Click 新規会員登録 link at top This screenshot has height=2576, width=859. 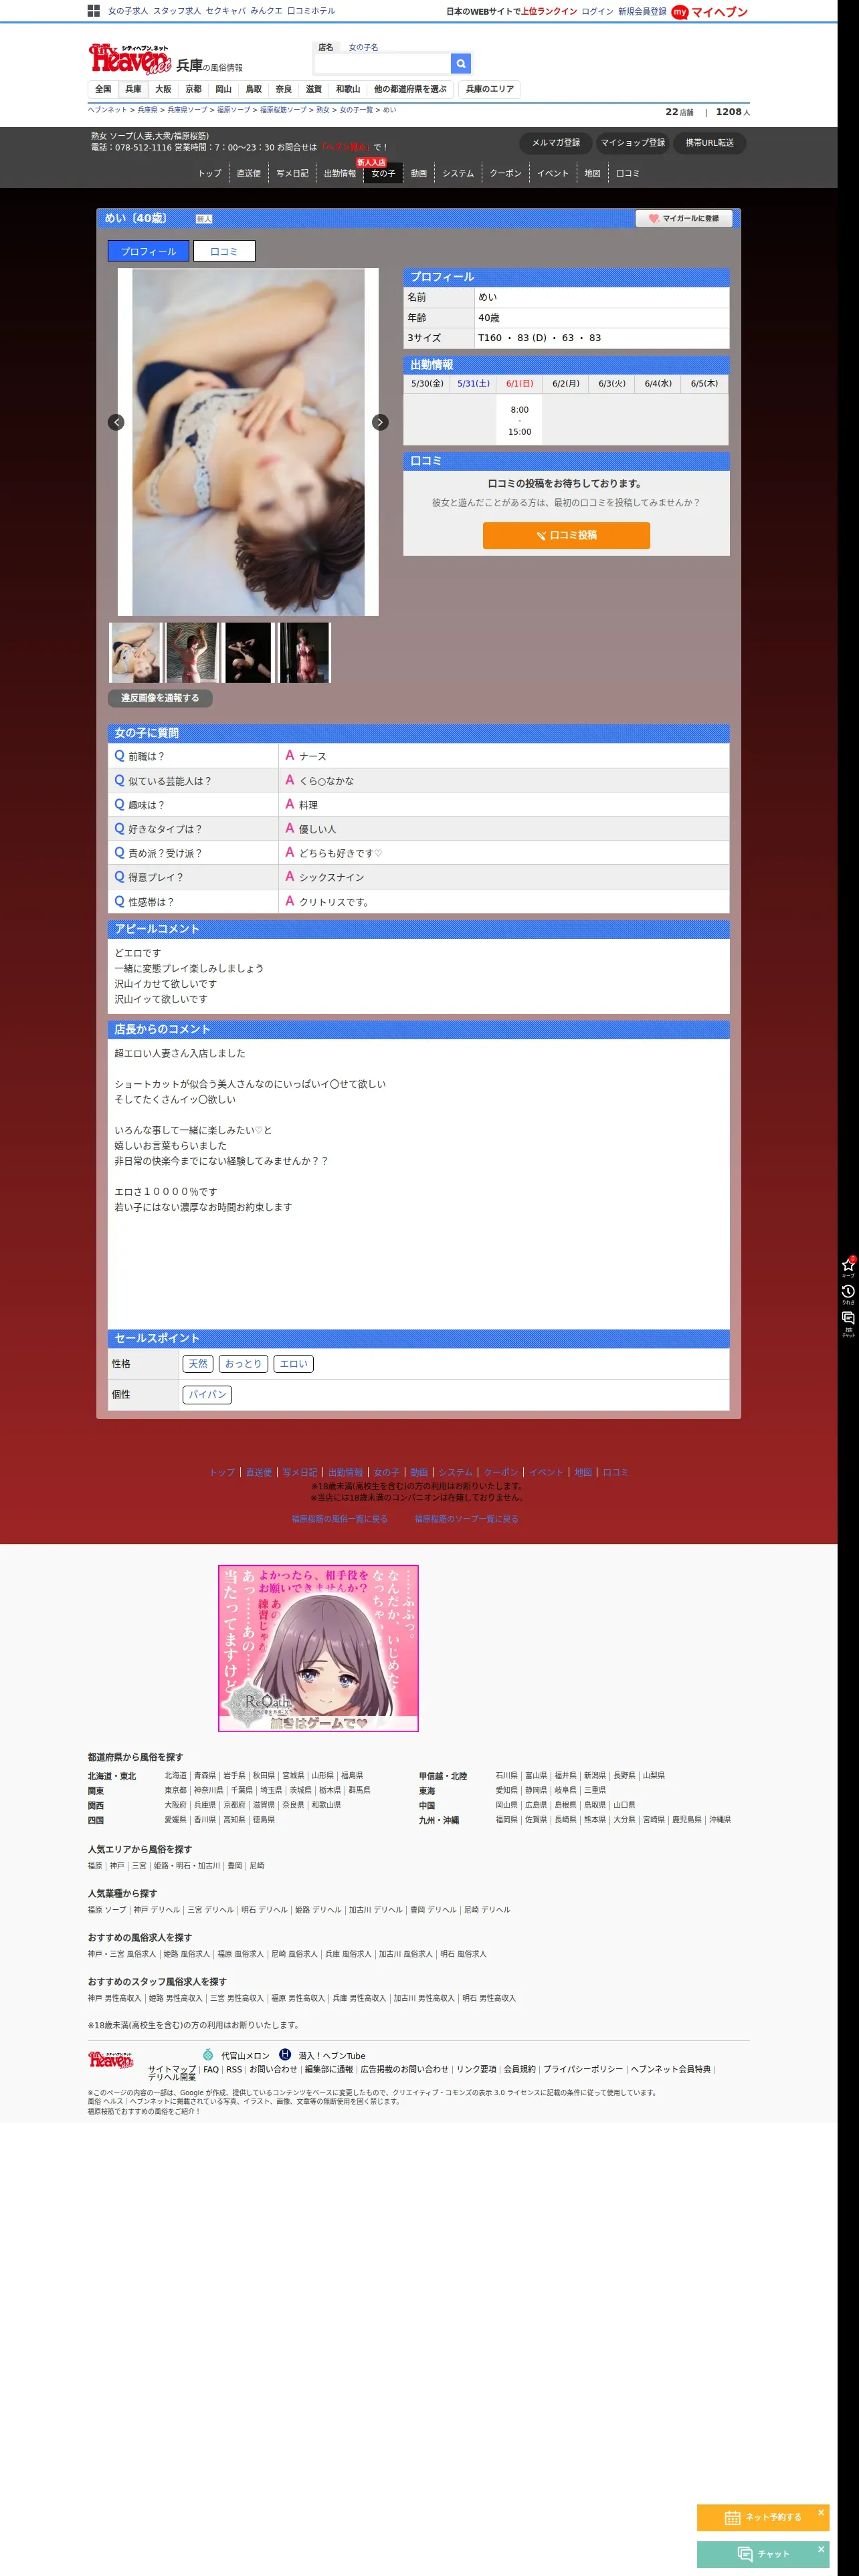(642, 12)
